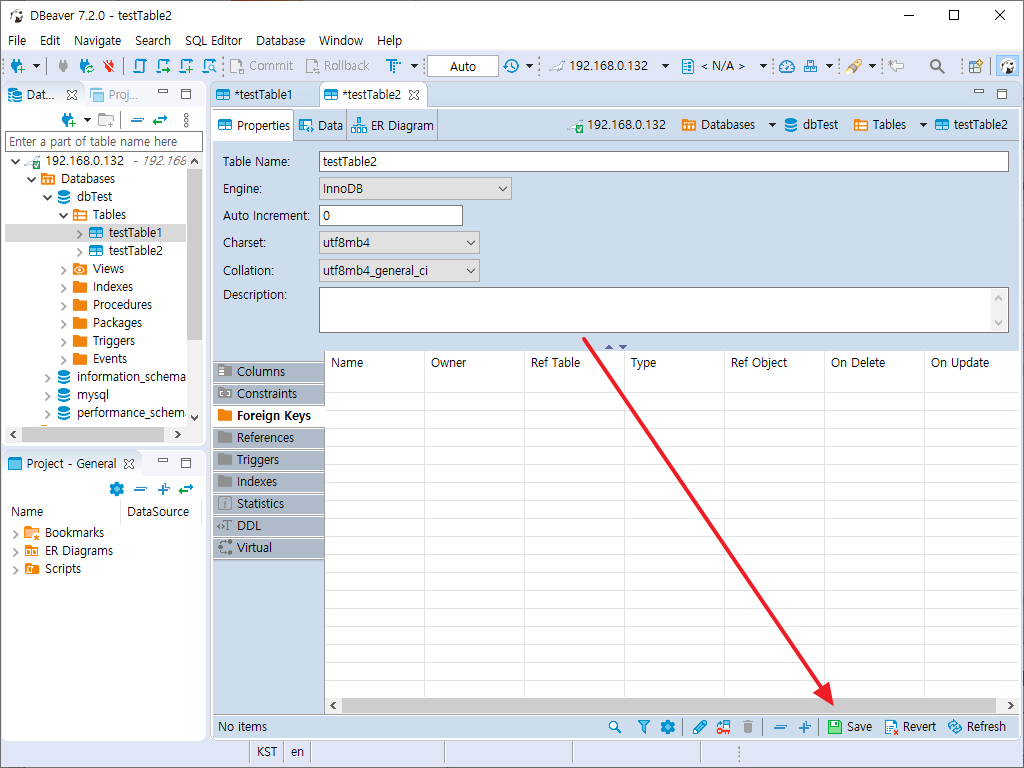Click the dbTest breadcrumb link
This screenshot has height=768, width=1024.
(811, 125)
